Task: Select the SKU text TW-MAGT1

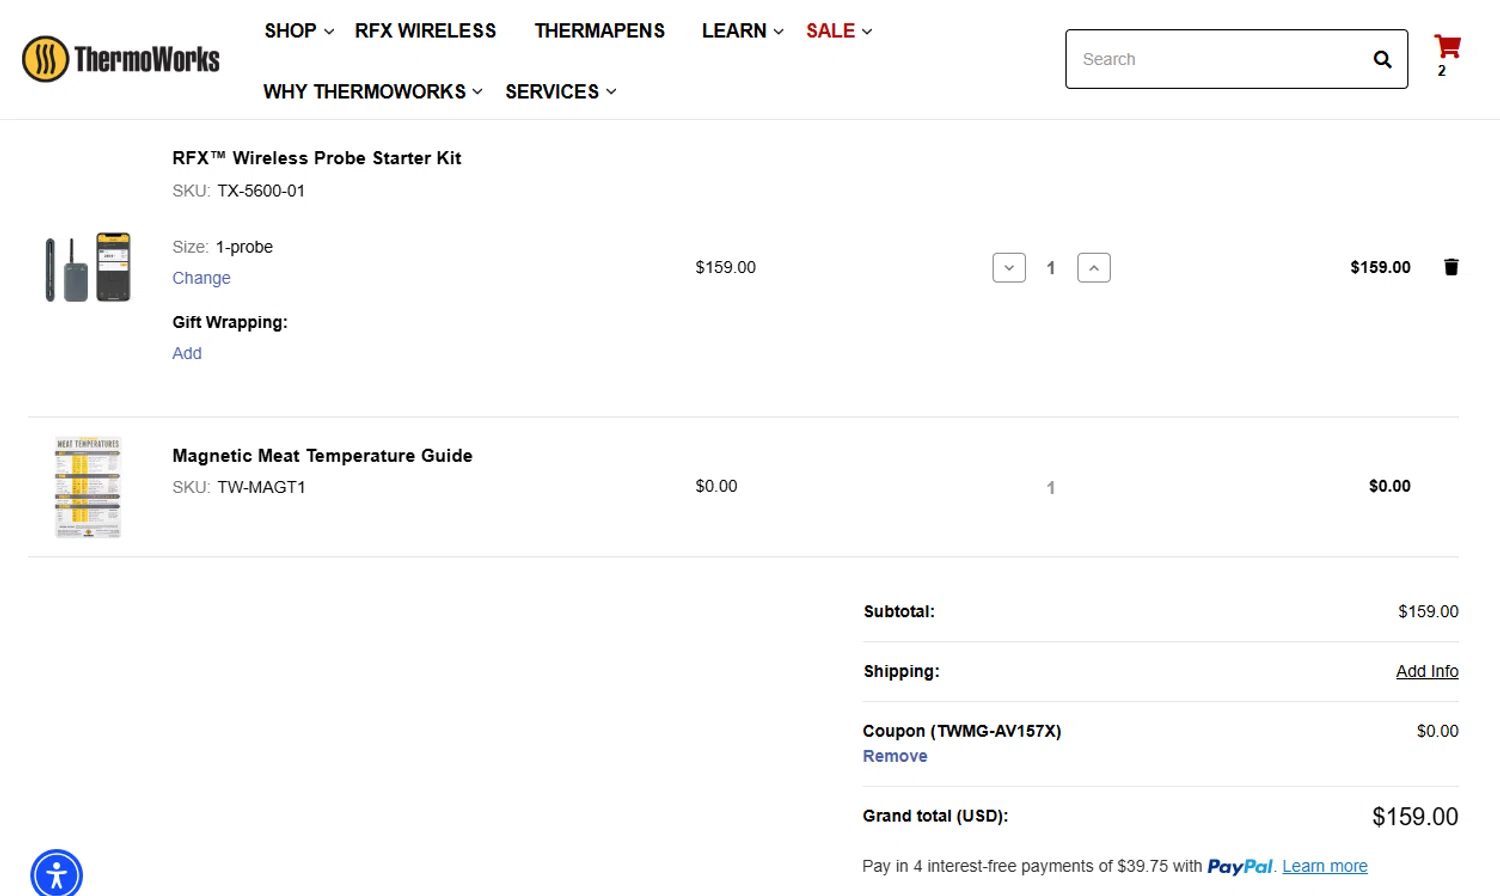Action: [x=261, y=487]
